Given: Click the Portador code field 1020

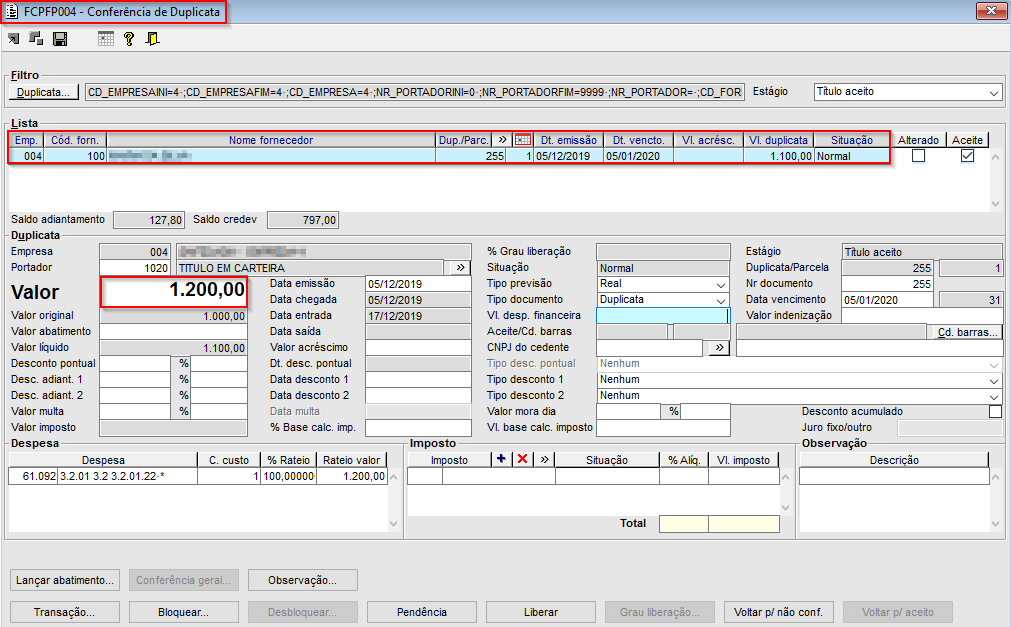Looking at the screenshot, I should click(x=135, y=267).
